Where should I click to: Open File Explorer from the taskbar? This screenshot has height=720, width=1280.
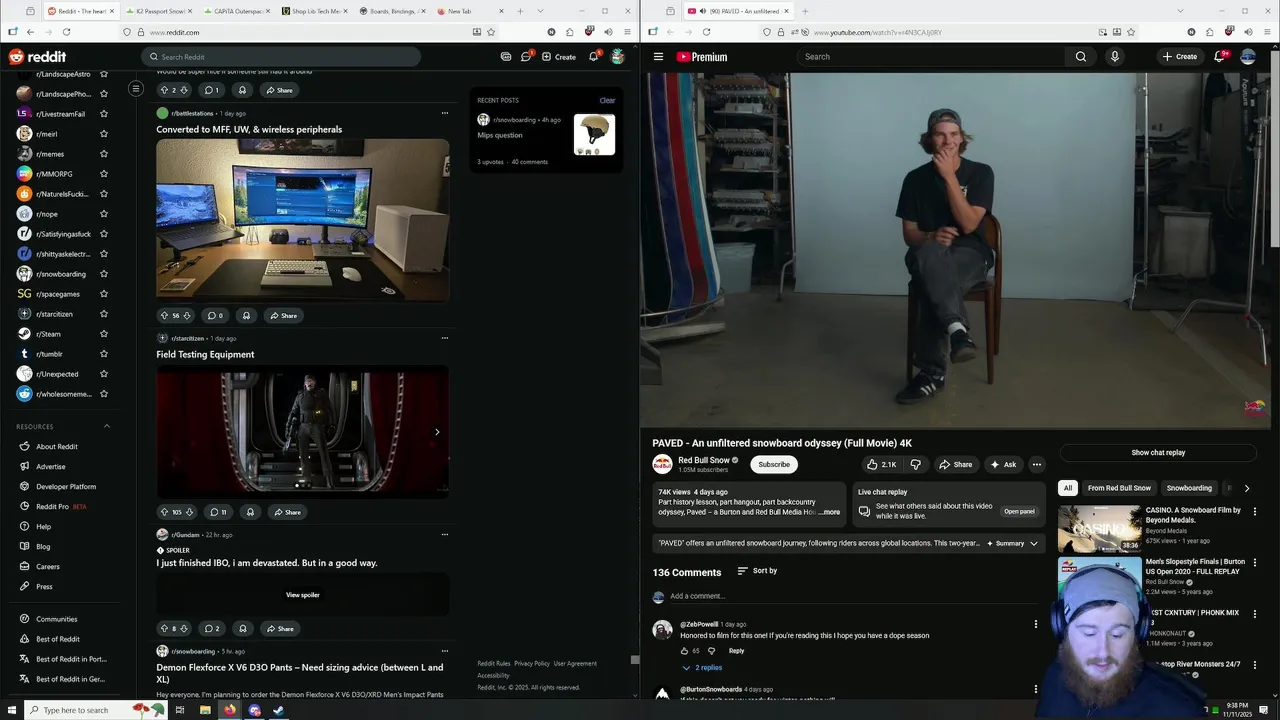[x=205, y=710]
